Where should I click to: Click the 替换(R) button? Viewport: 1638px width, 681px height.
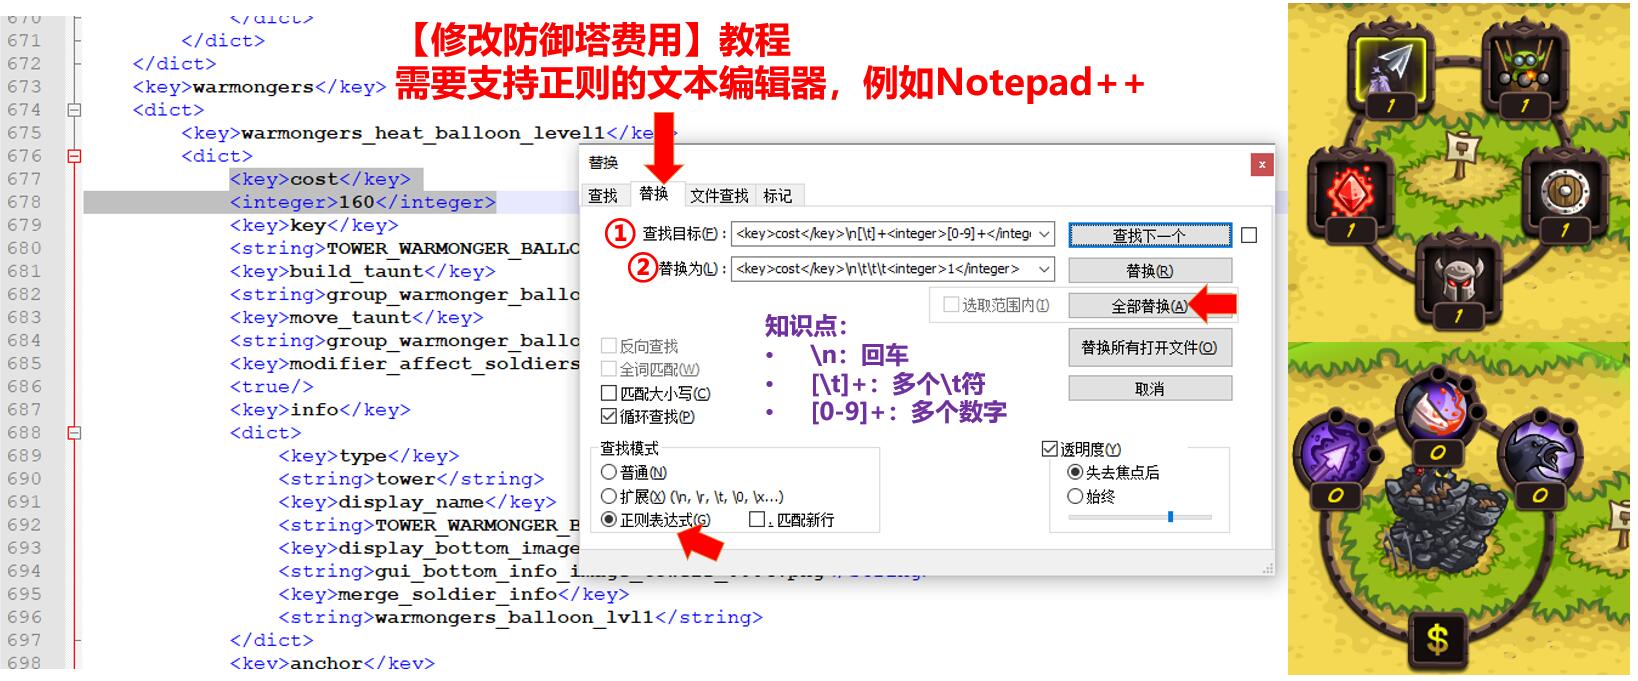pos(1150,270)
